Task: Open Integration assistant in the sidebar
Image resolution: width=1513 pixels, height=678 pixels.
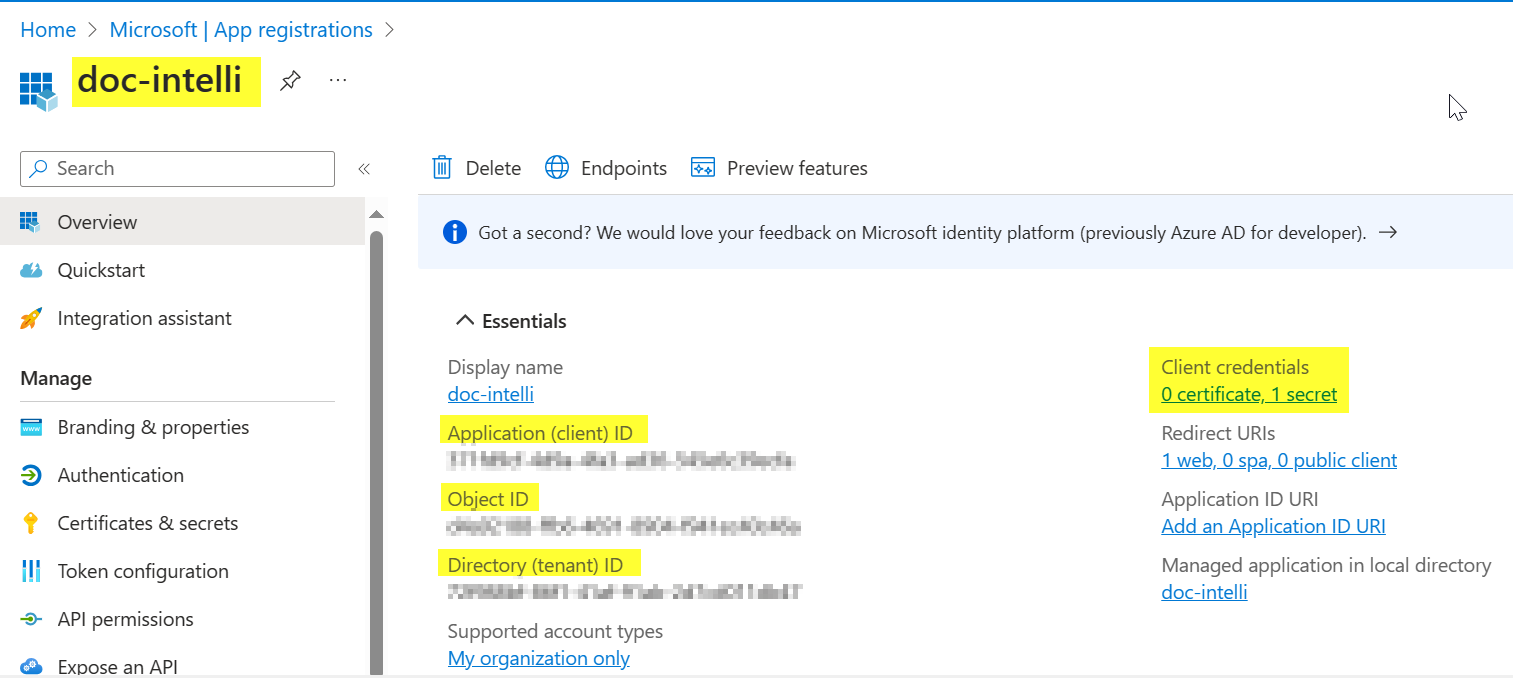Action: click(182, 318)
